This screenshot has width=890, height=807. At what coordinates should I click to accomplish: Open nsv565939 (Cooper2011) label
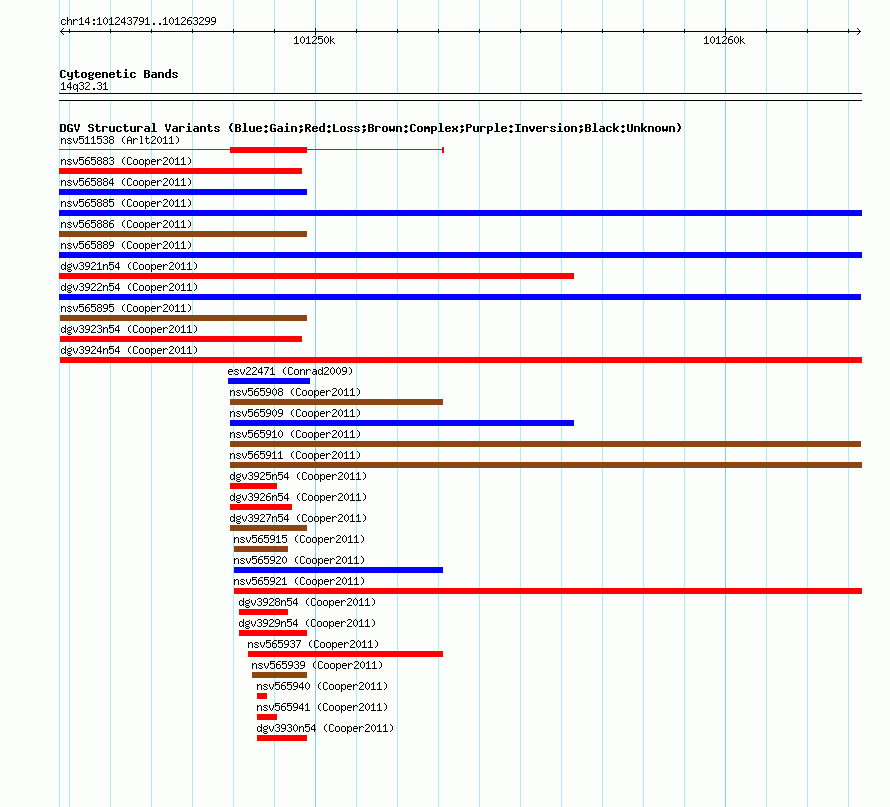point(317,665)
